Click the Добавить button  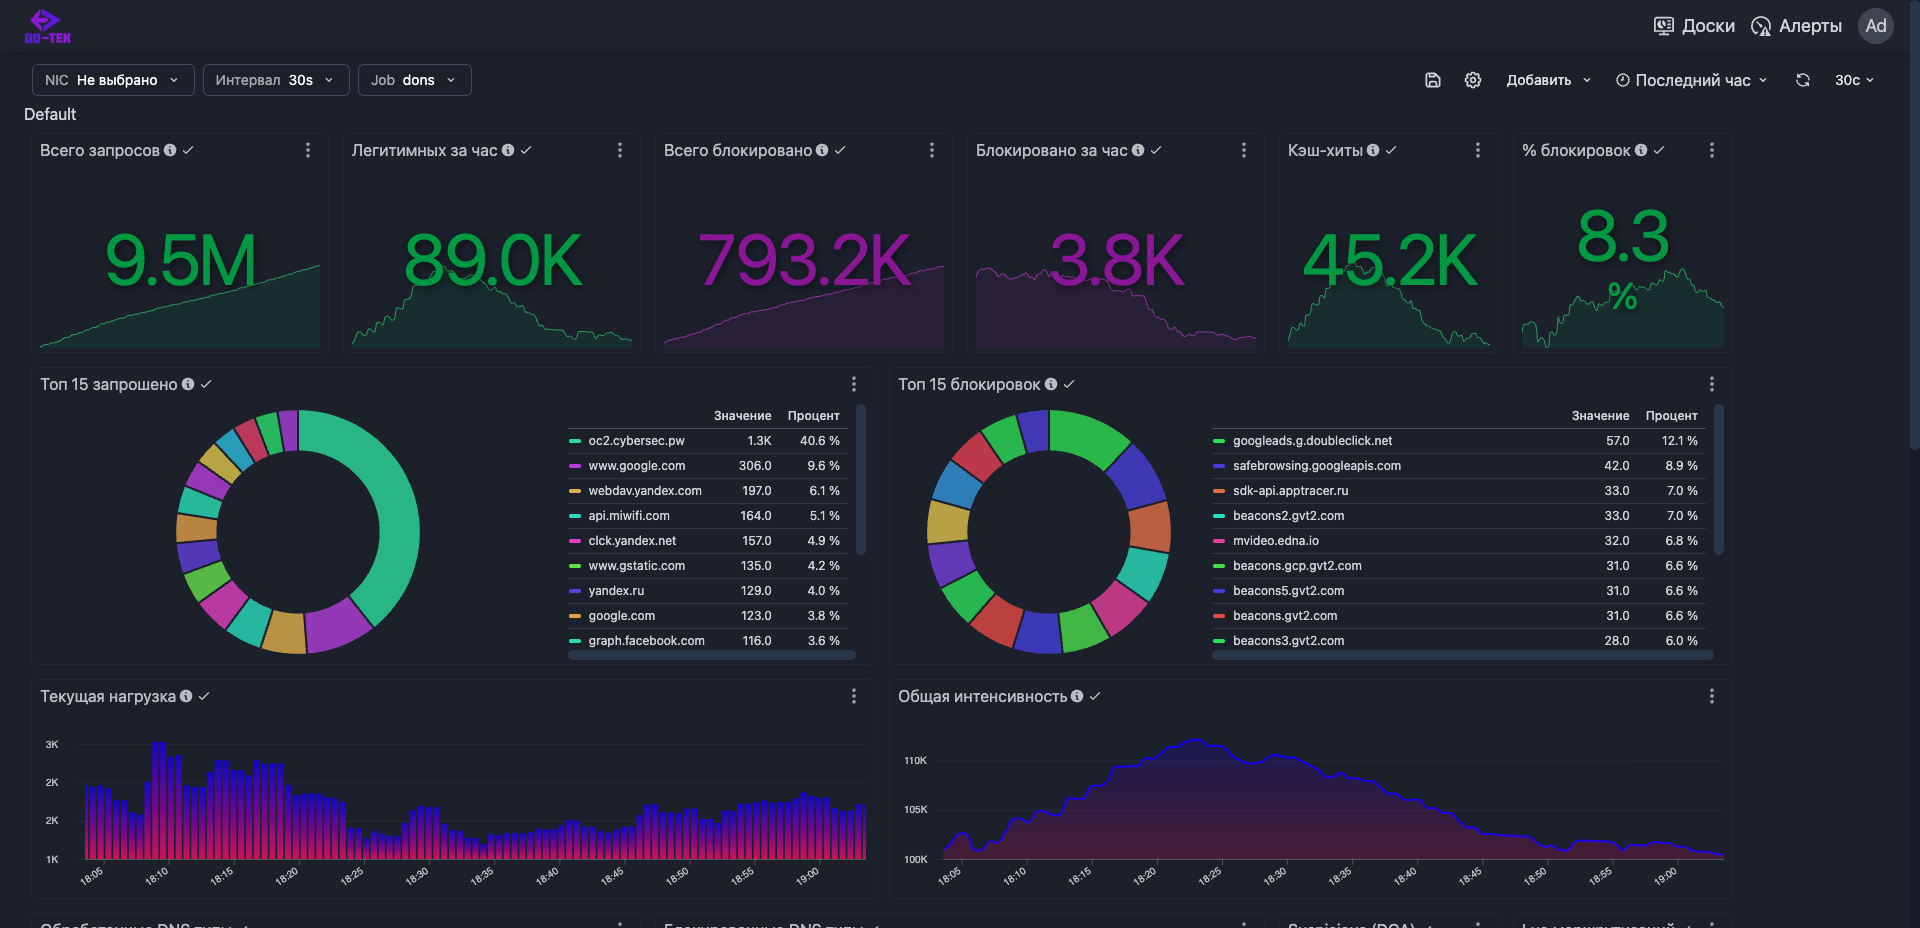1548,80
